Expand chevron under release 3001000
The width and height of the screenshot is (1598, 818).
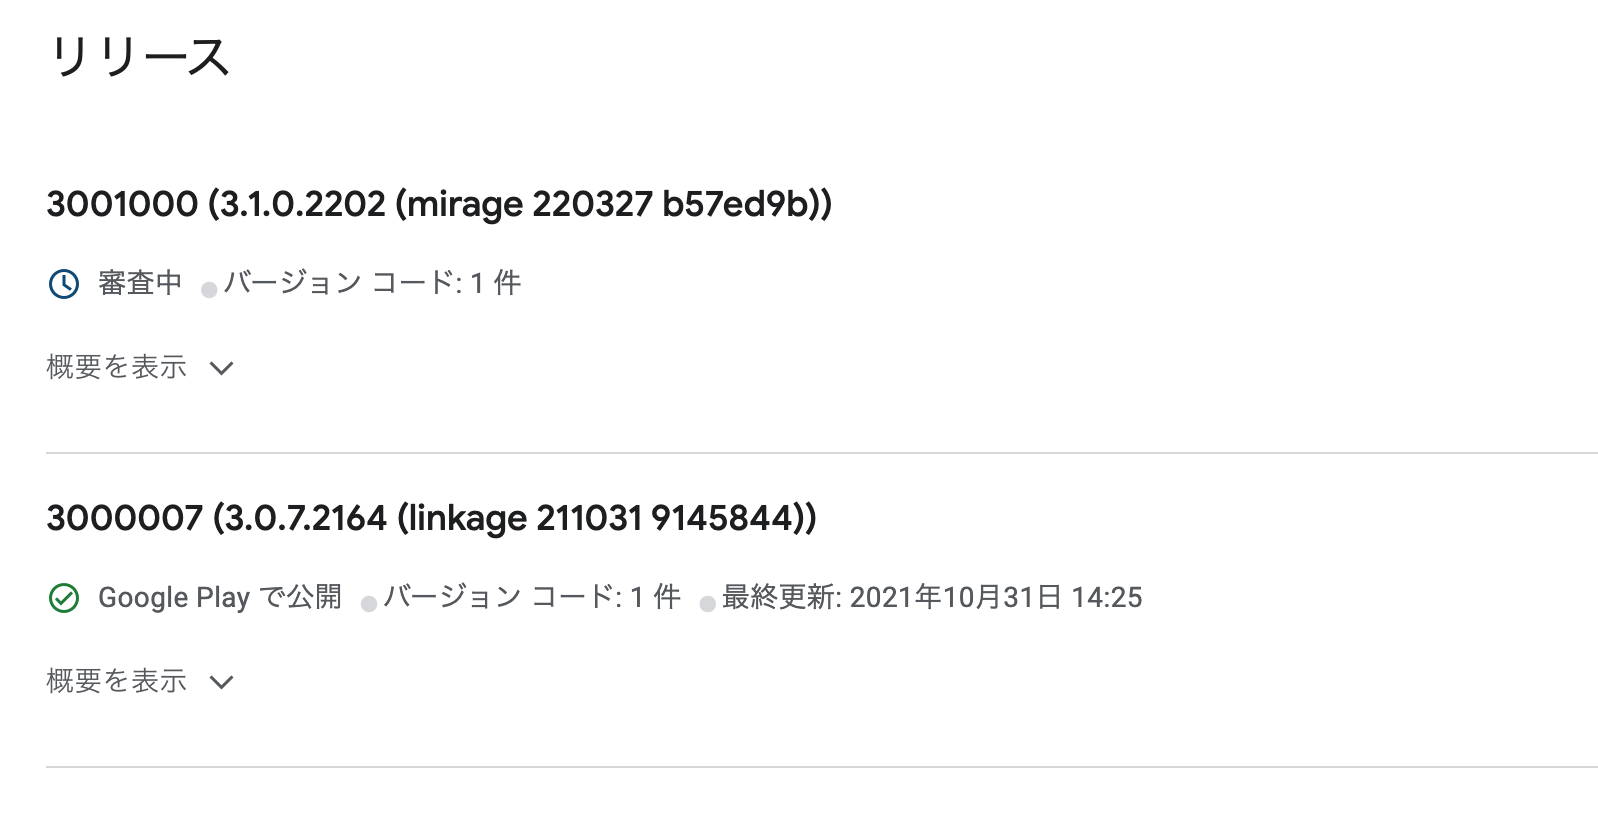tap(222, 368)
